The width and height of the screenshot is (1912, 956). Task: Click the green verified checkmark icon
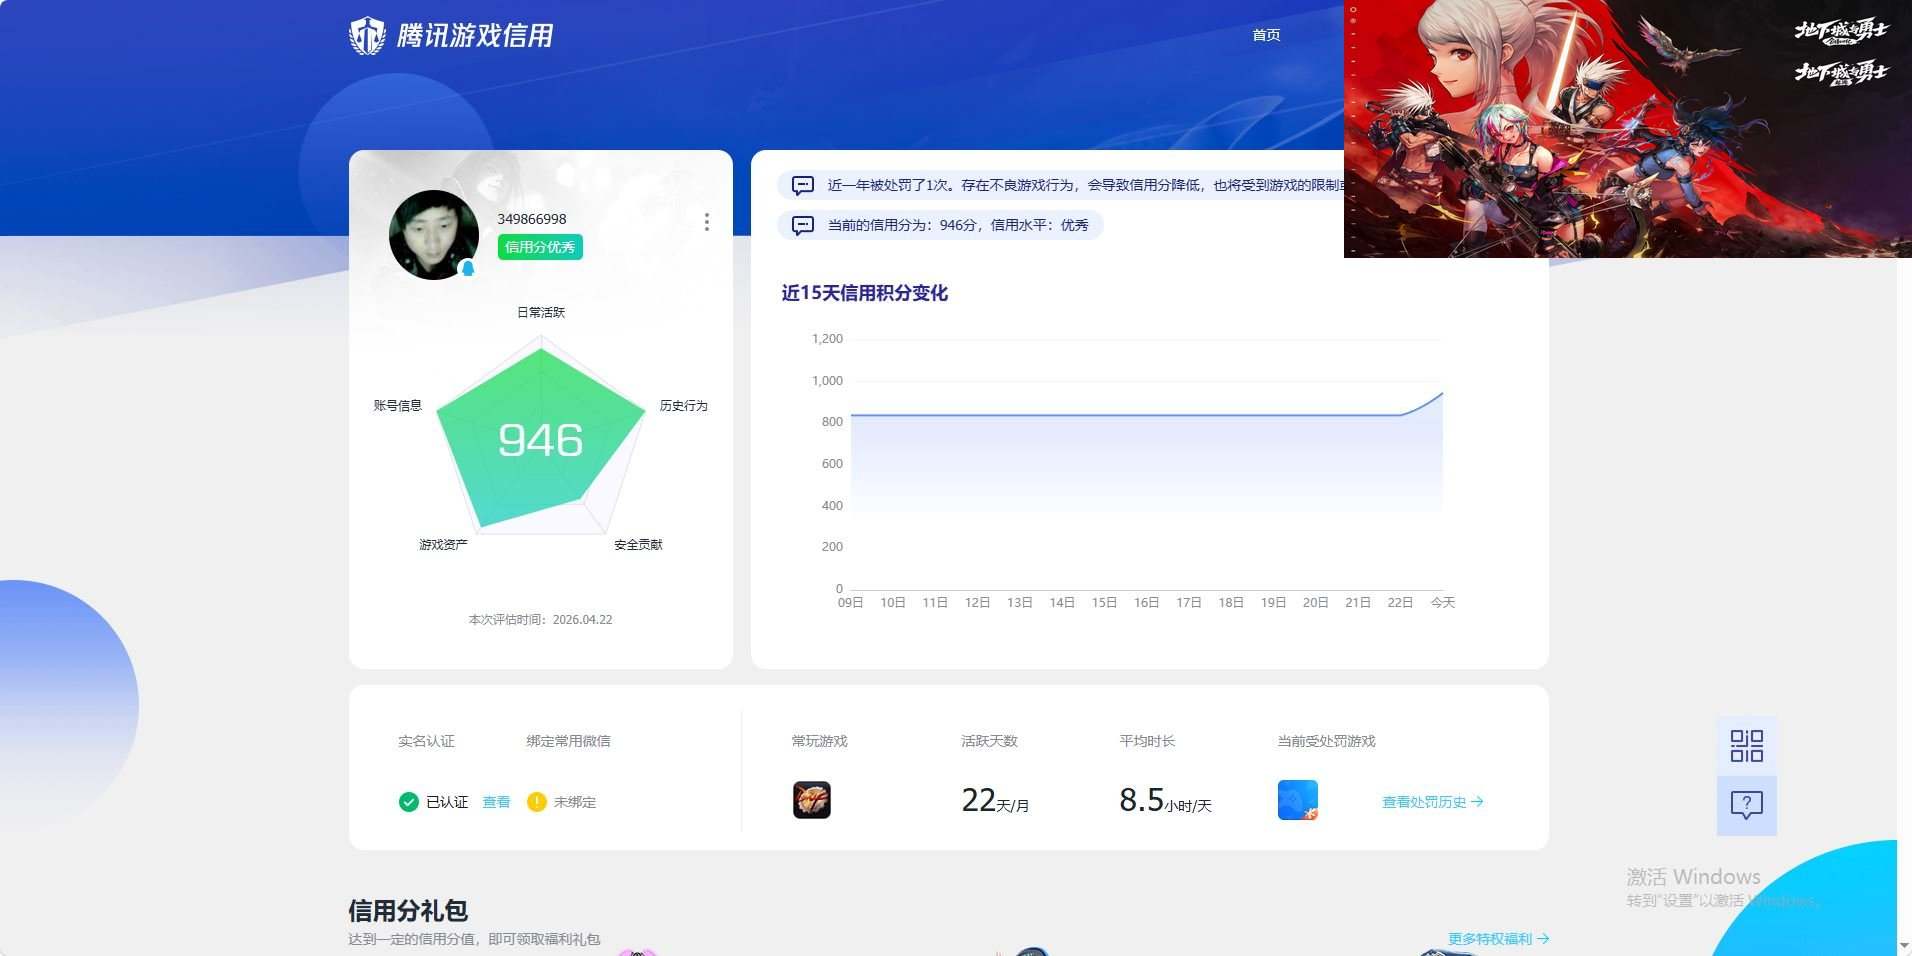point(408,801)
